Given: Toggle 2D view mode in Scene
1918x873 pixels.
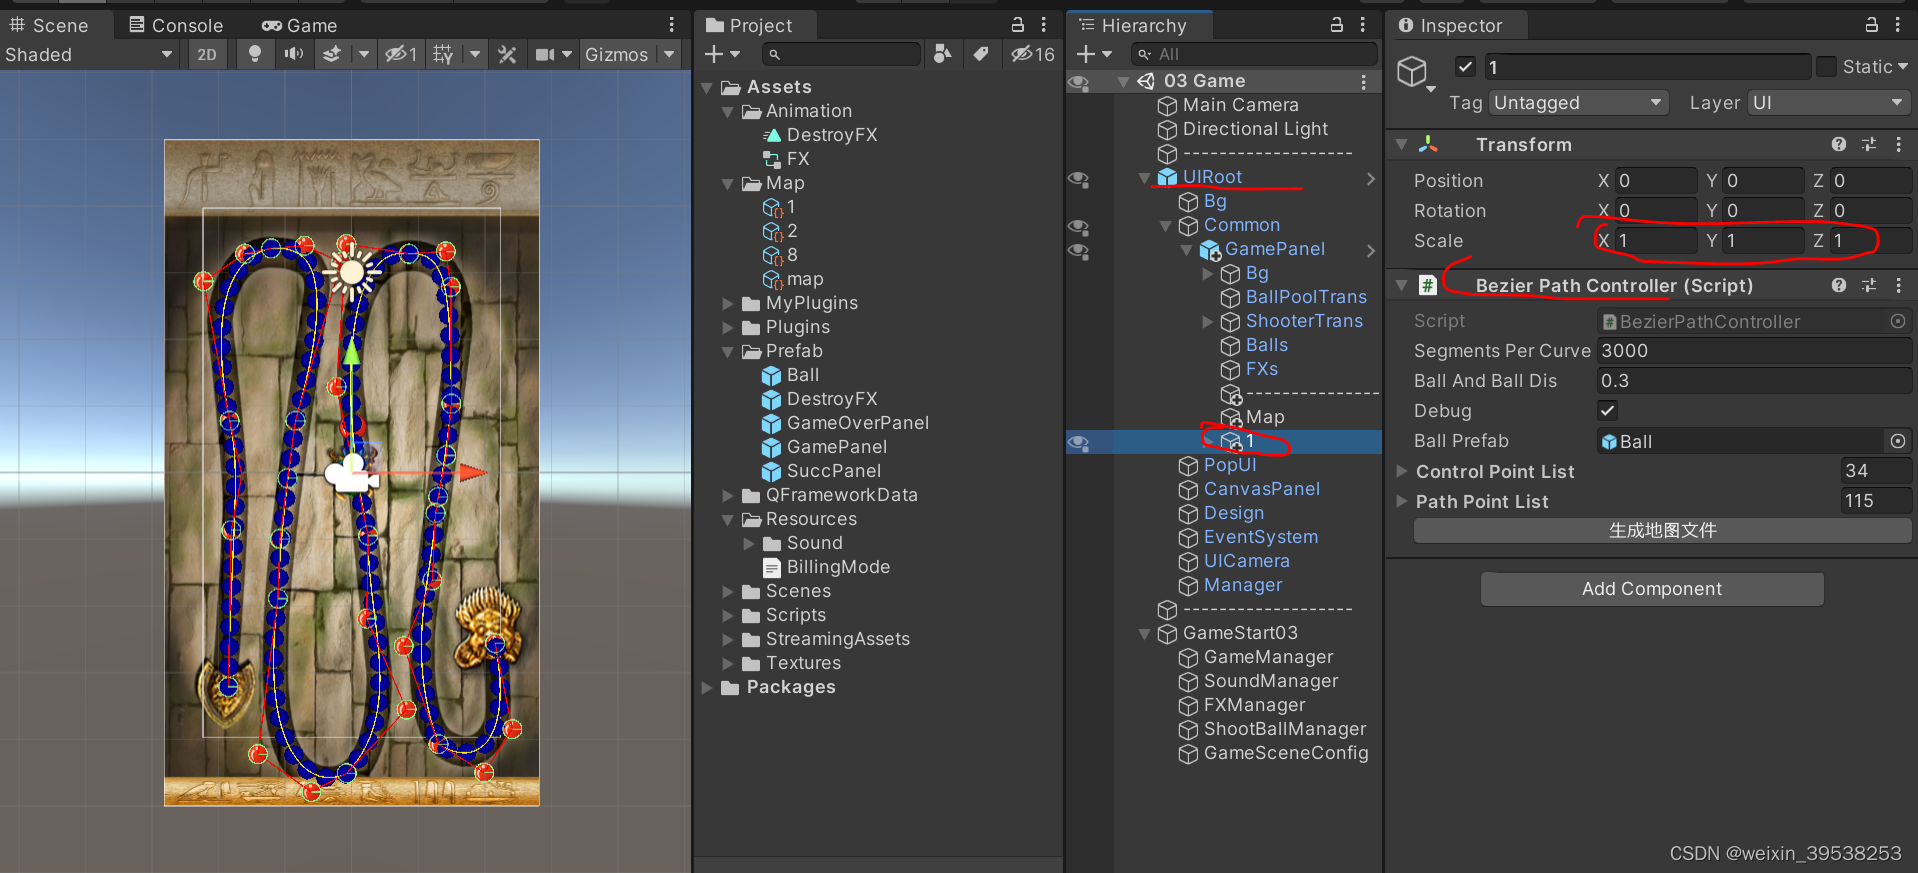Looking at the screenshot, I should tap(207, 55).
